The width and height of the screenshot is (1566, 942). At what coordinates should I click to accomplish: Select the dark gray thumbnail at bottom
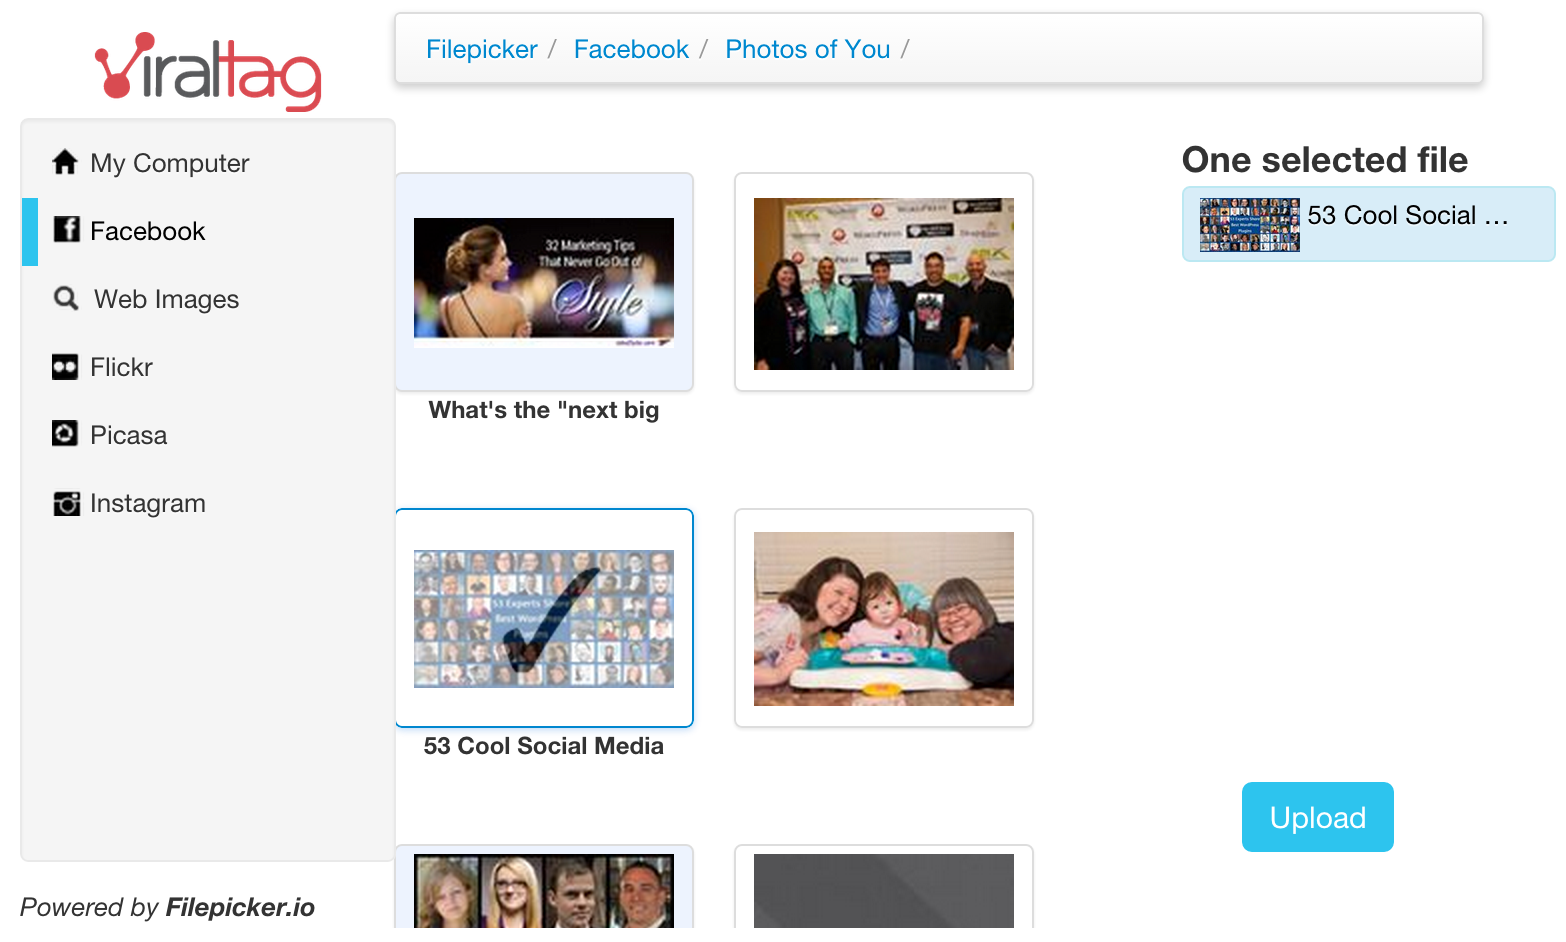pyautogui.click(x=884, y=890)
